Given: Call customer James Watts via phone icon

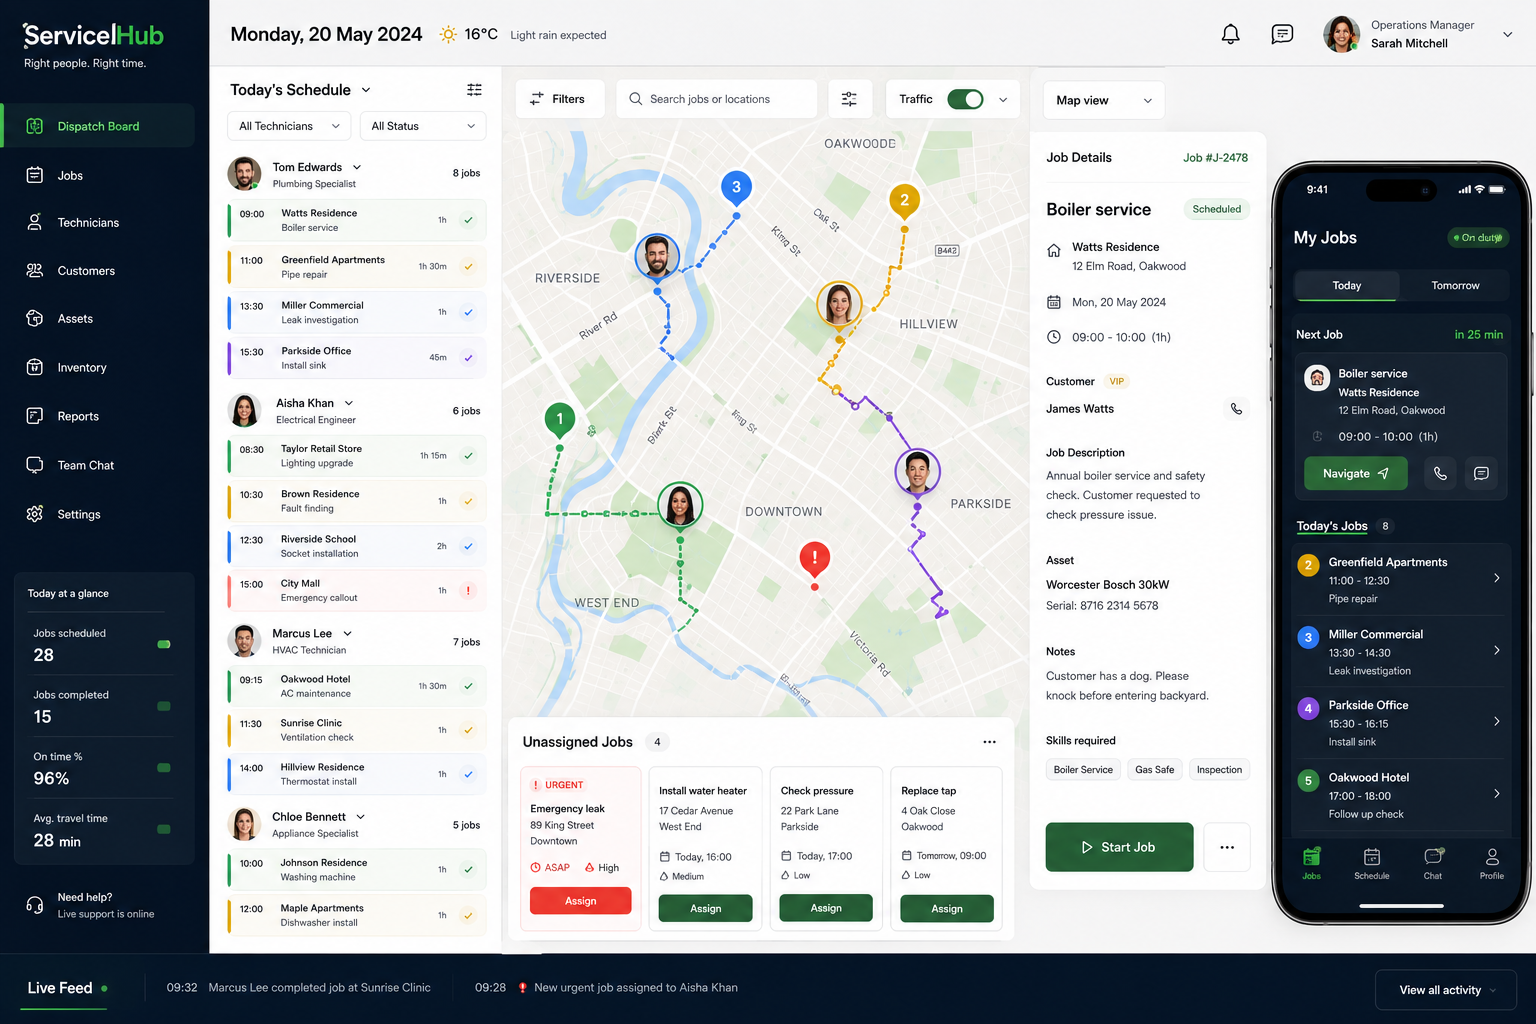Looking at the screenshot, I should (x=1237, y=409).
